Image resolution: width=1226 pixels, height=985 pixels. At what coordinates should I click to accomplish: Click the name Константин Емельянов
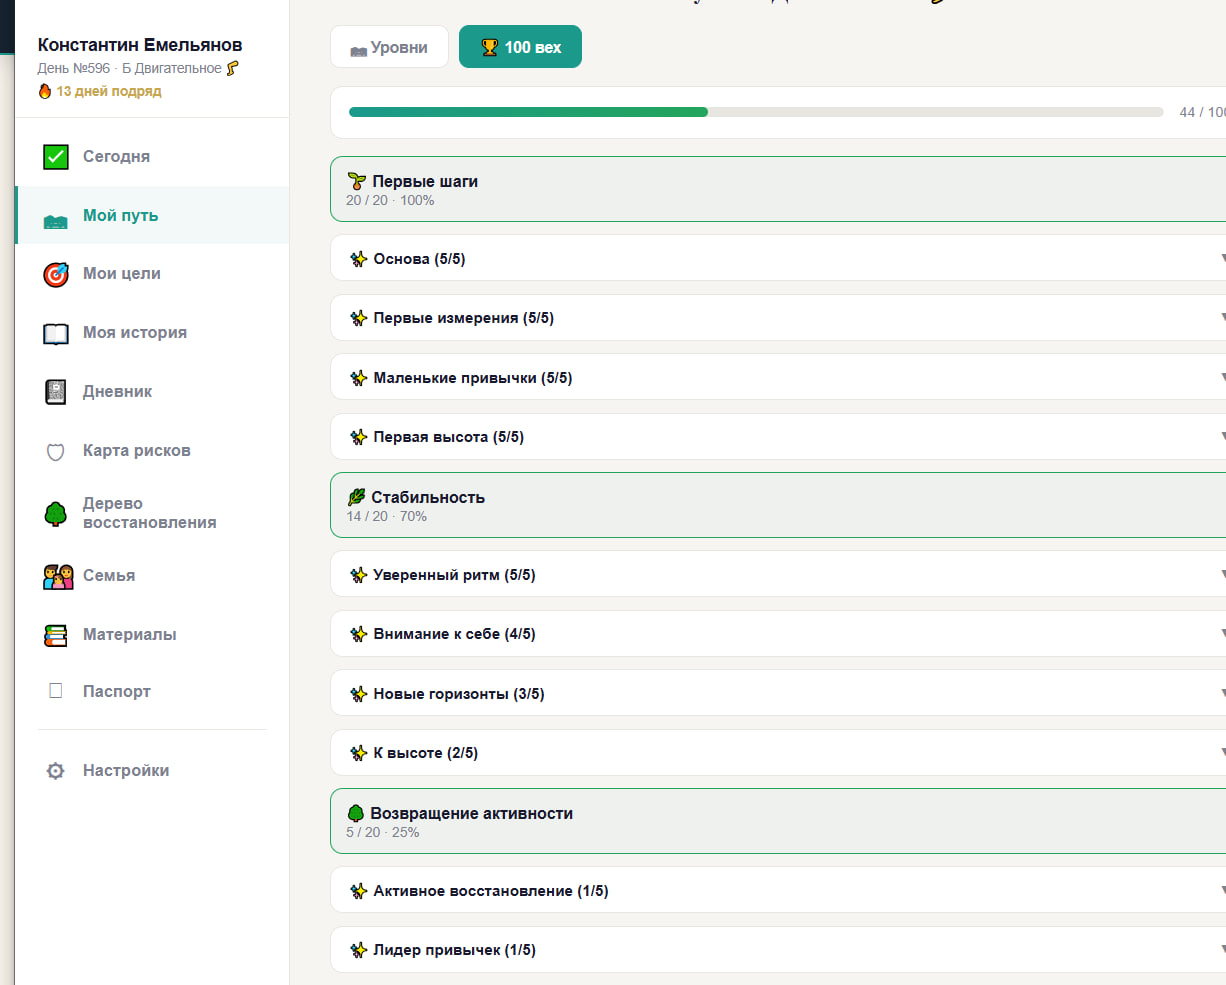(x=140, y=45)
